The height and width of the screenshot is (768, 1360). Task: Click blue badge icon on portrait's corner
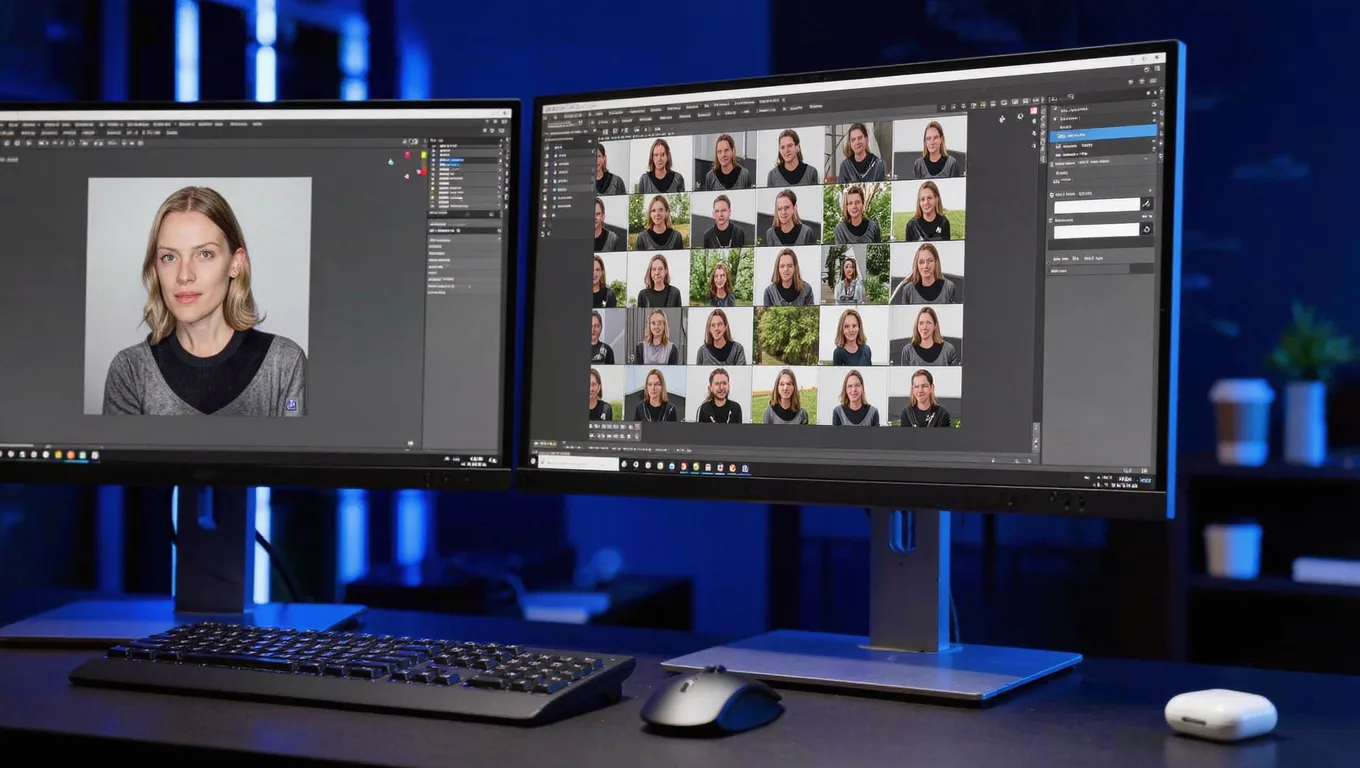(292, 405)
